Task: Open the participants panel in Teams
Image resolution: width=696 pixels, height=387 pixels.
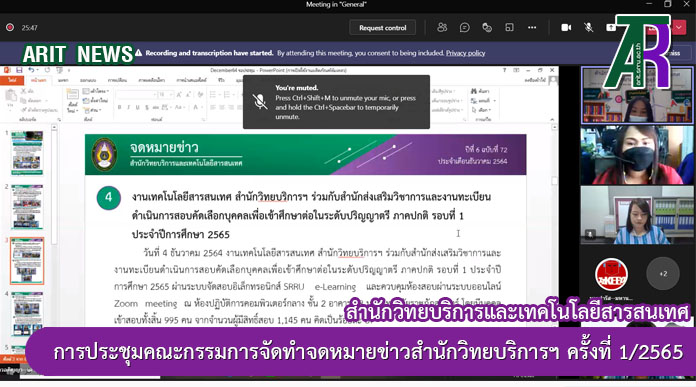Action: click(x=442, y=28)
